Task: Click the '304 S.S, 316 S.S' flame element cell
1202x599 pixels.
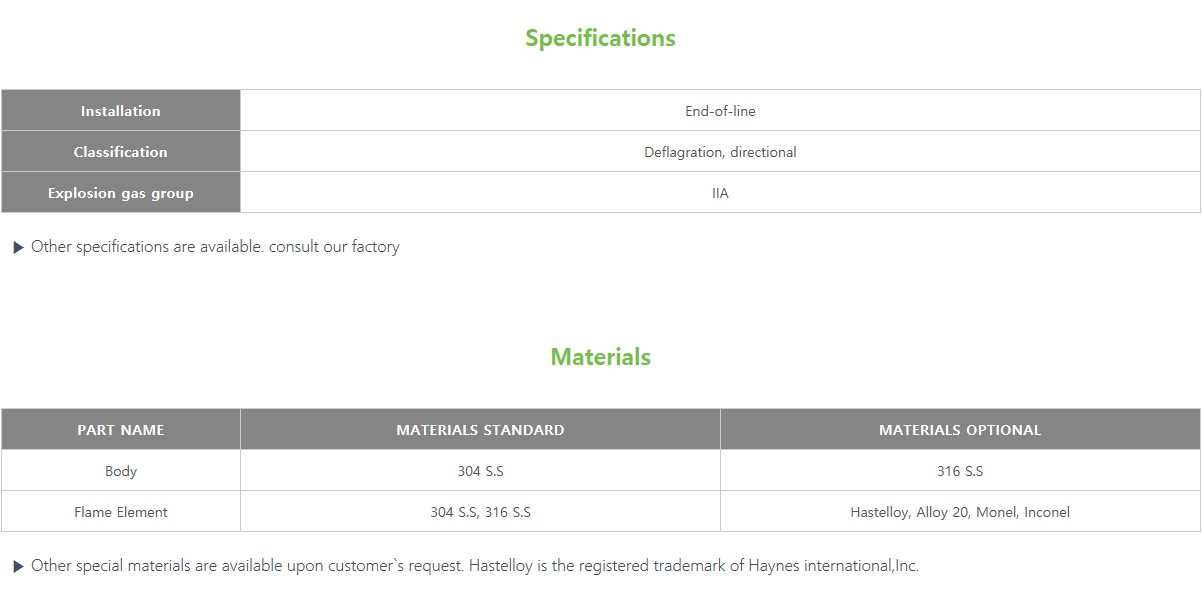Action: coord(480,512)
